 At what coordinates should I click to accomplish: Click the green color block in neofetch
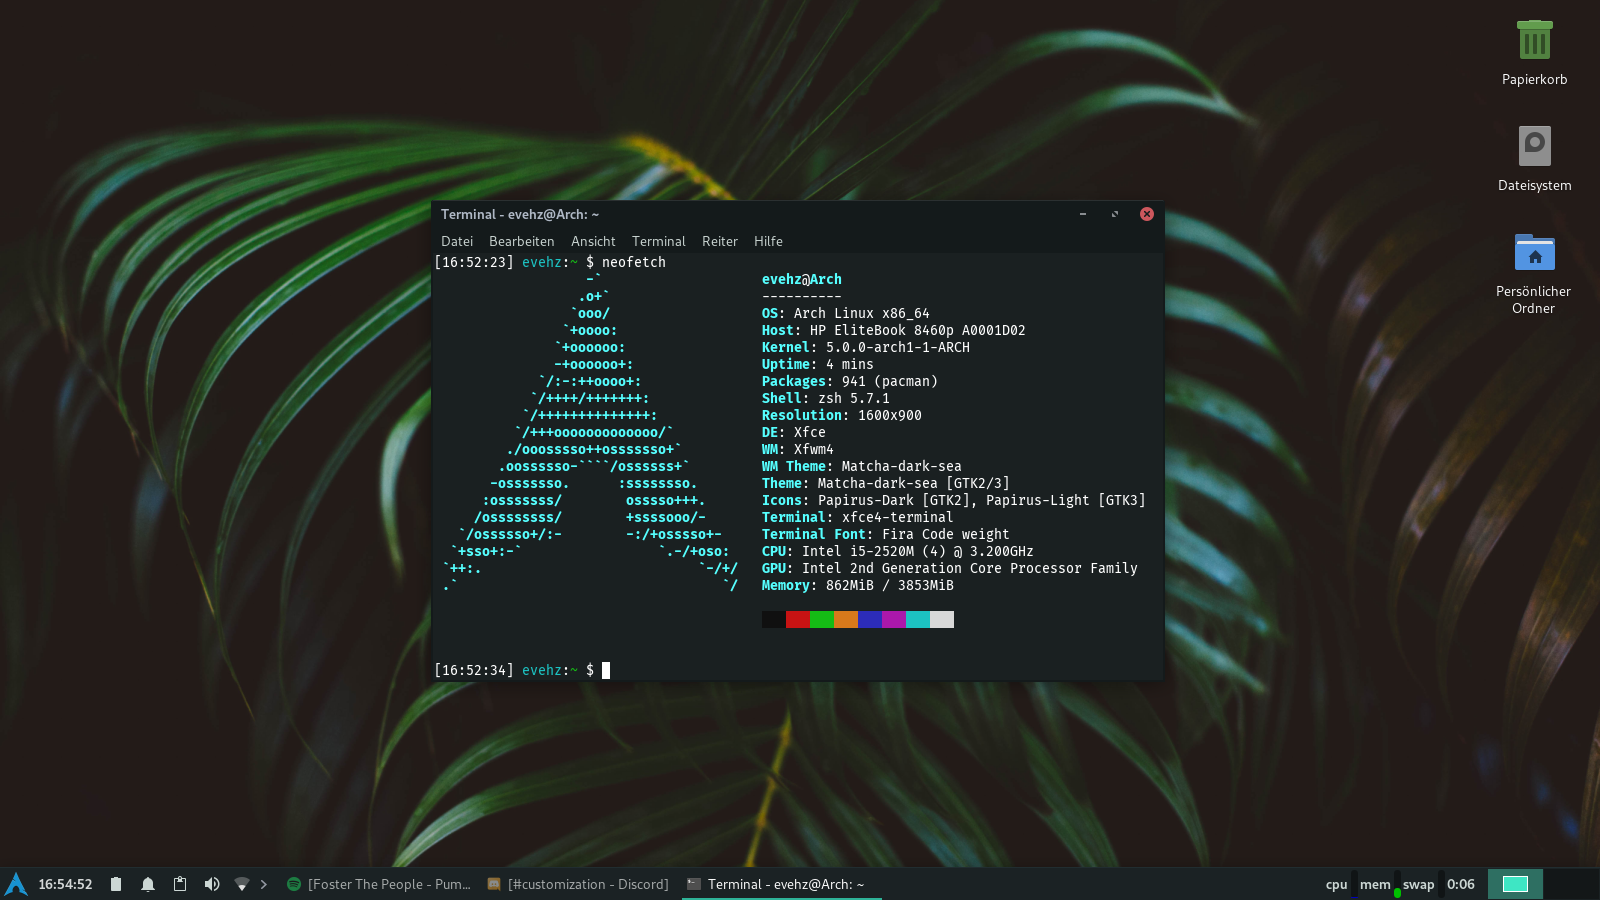click(x=822, y=619)
